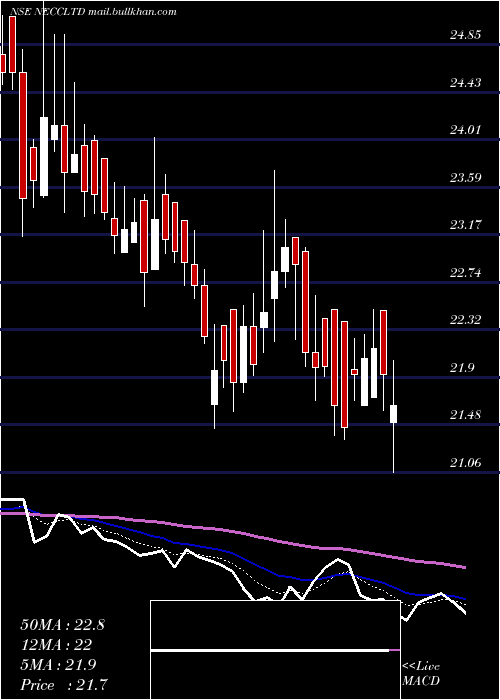
Task: Click the 21.48 price axis label
Action: [466, 415]
